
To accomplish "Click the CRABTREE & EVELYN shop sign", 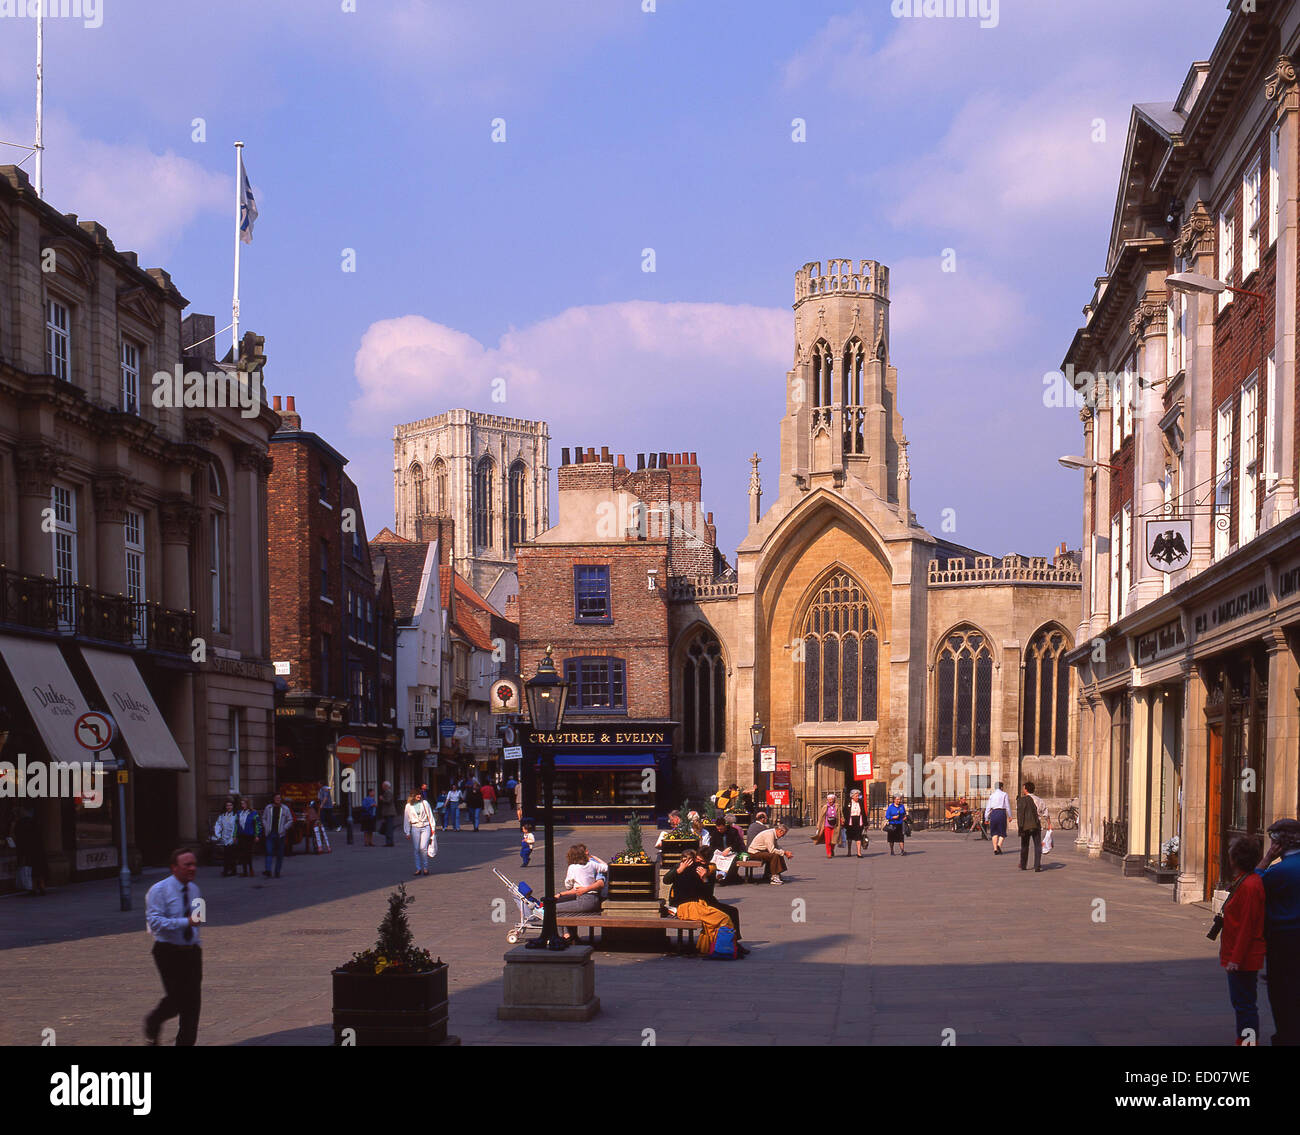I will (599, 737).
